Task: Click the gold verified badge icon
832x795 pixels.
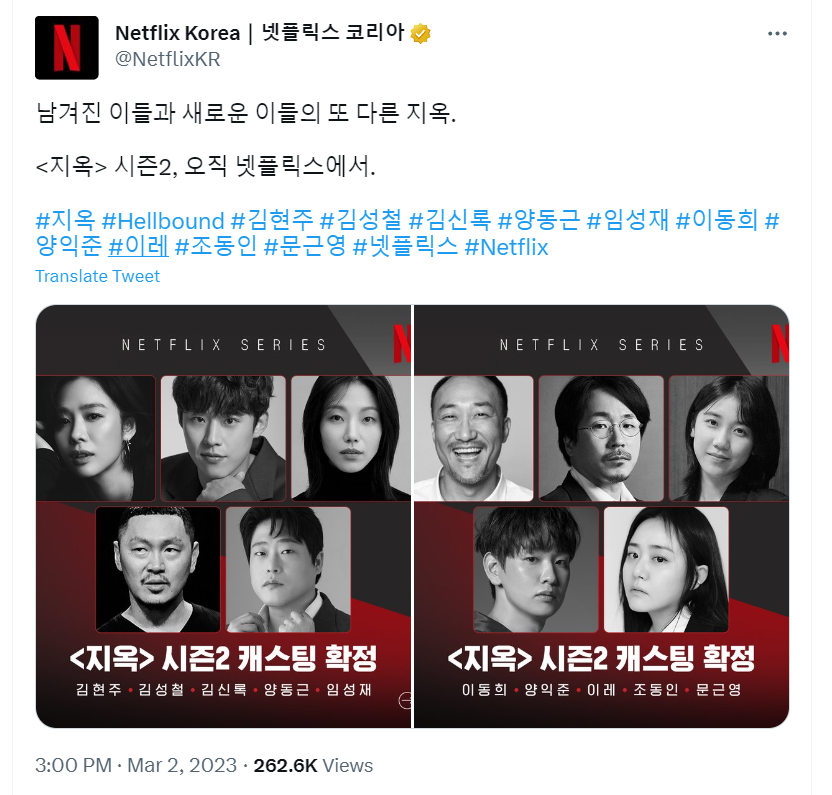Action: (420, 33)
